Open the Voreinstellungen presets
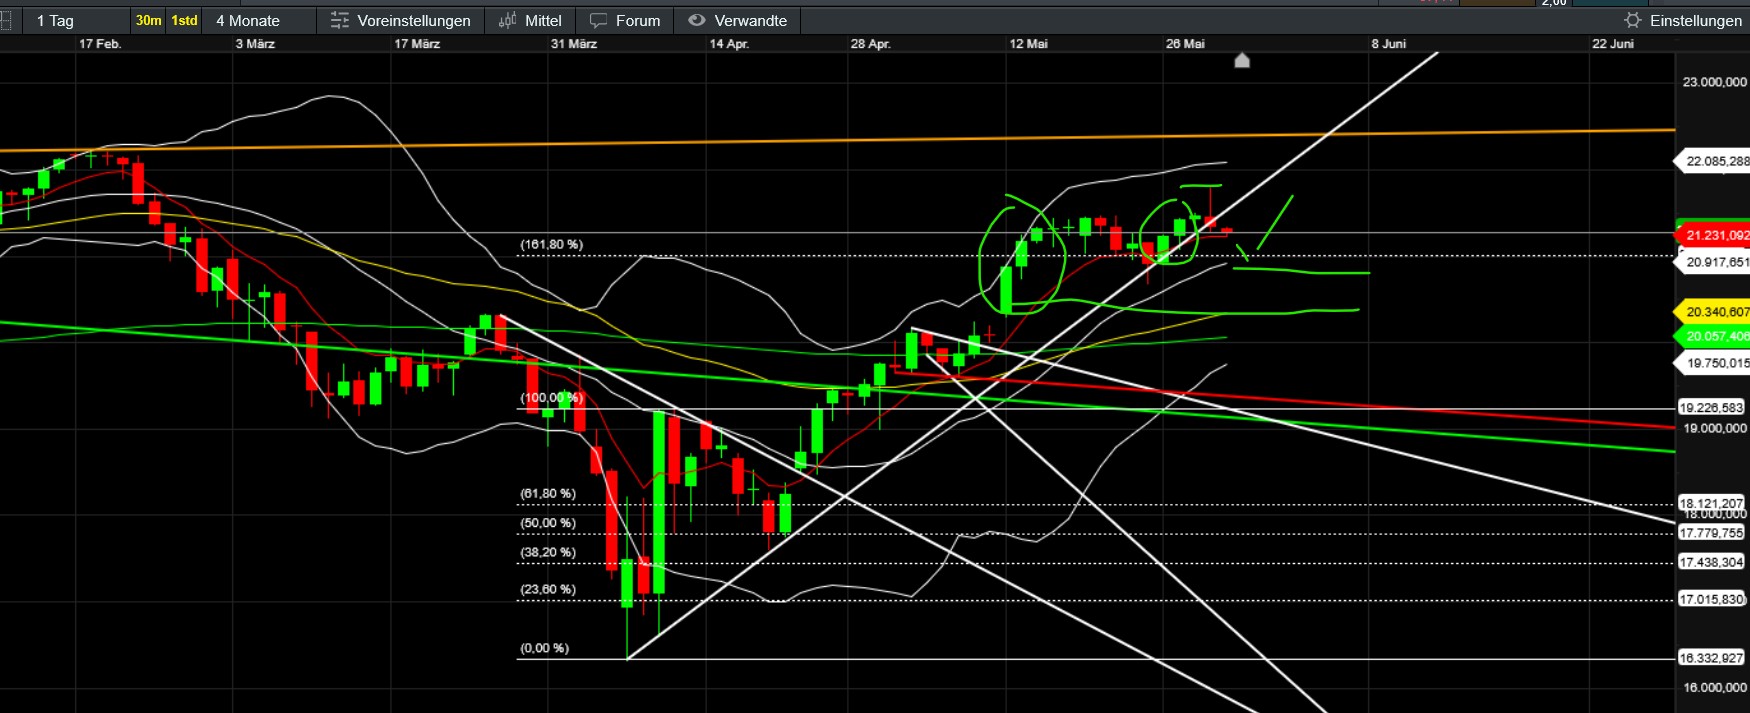Image resolution: width=1750 pixels, height=713 pixels. [x=400, y=20]
